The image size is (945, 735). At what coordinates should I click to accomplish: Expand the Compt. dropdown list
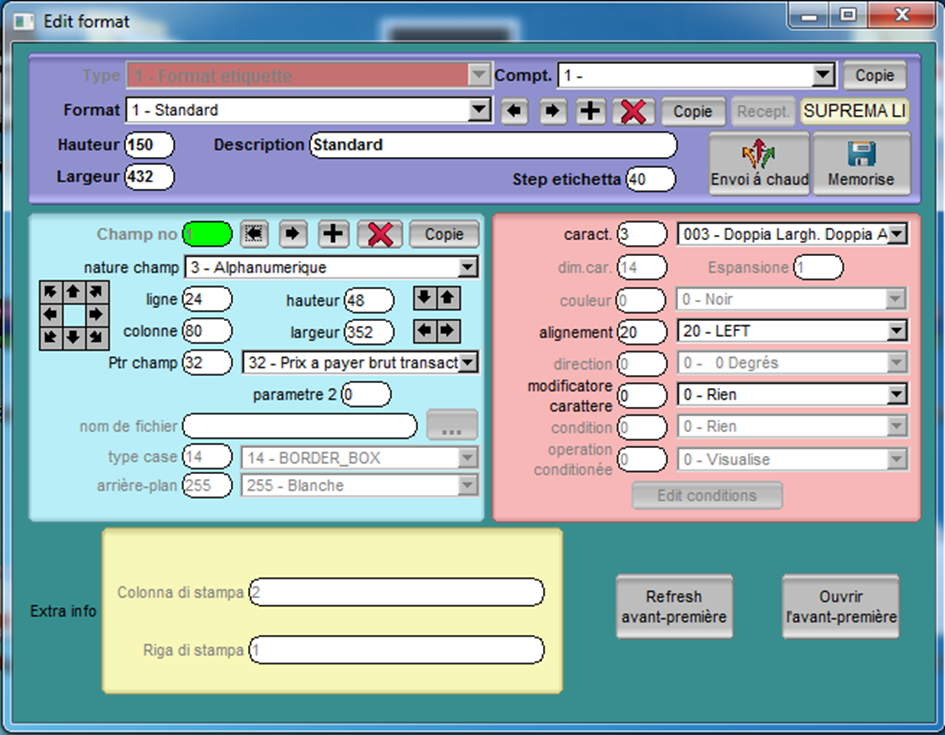823,75
